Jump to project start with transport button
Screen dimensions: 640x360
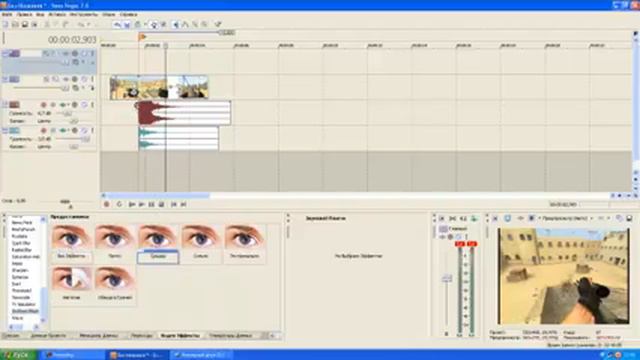pos(173,204)
